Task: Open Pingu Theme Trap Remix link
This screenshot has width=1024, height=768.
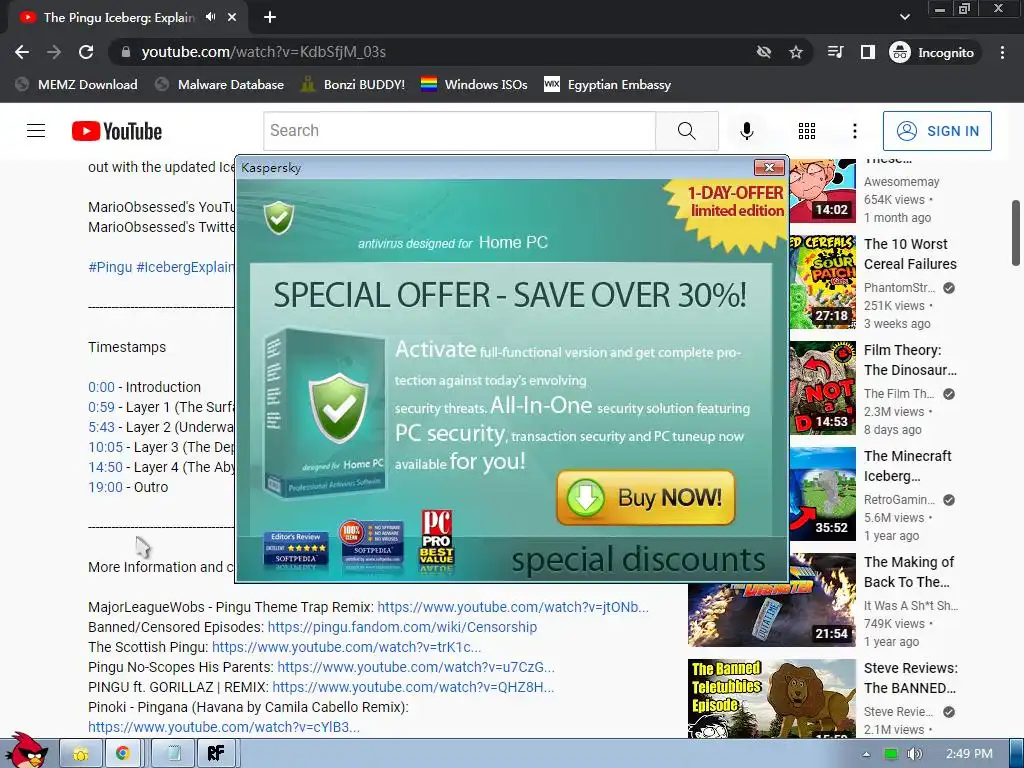Action: point(513,607)
